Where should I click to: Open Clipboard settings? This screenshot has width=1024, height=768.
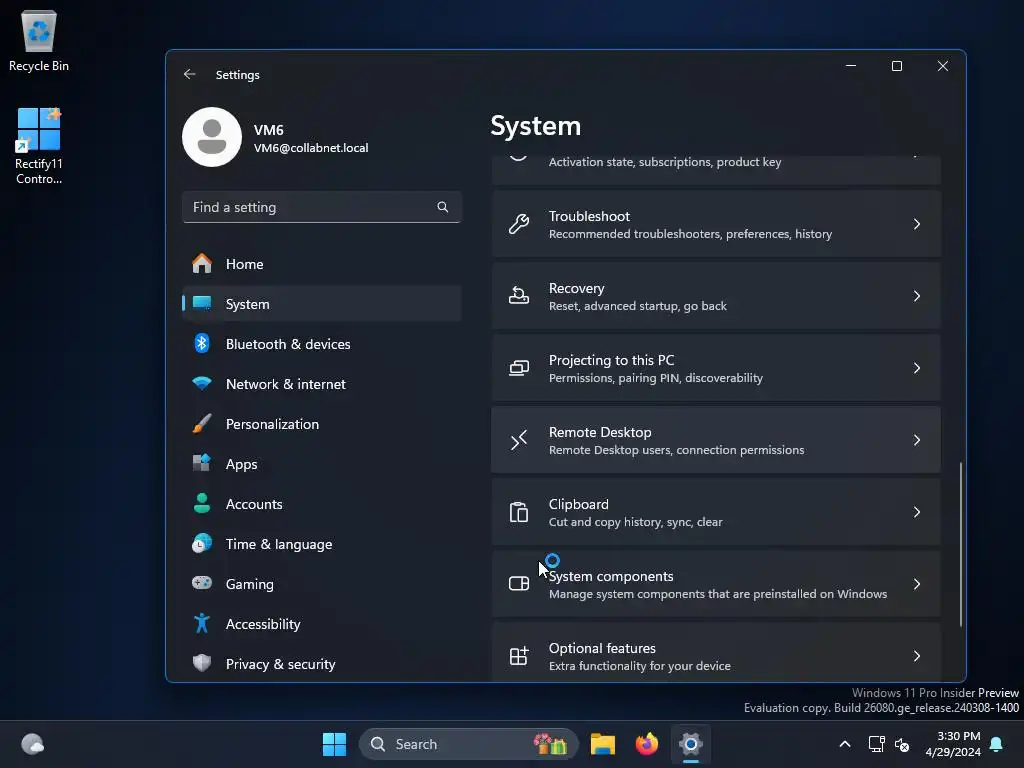(x=716, y=512)
